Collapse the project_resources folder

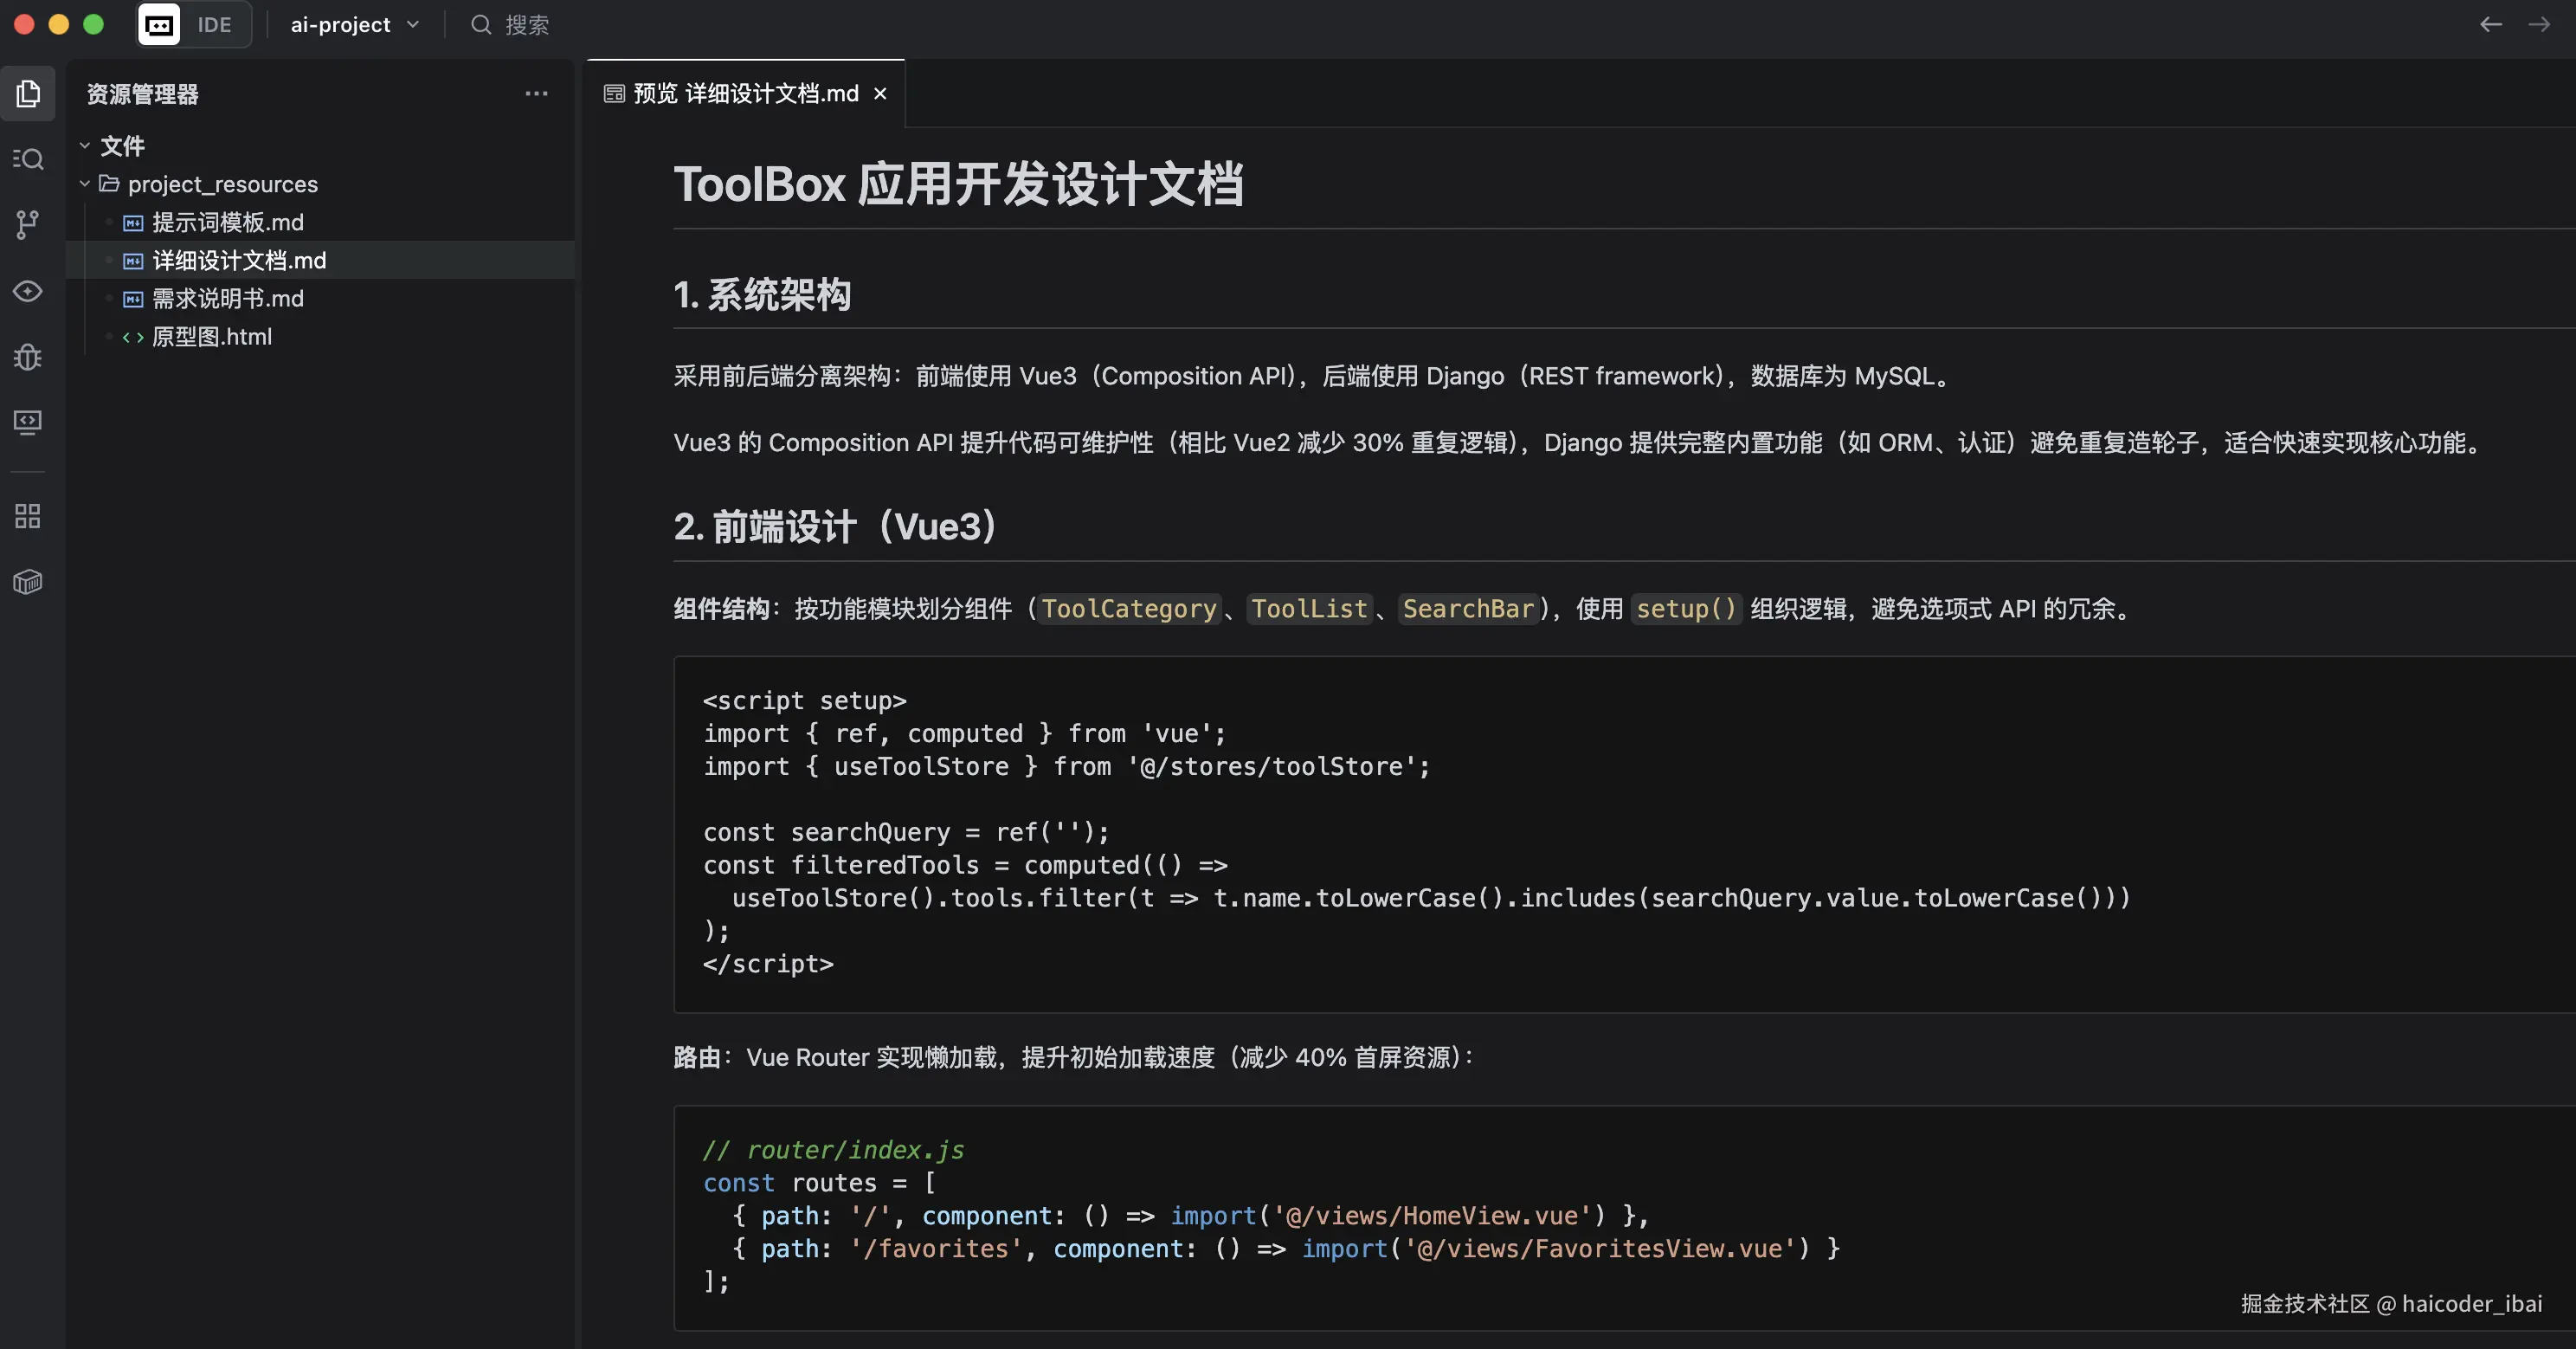pyautogui.click(x=85, y=184)
